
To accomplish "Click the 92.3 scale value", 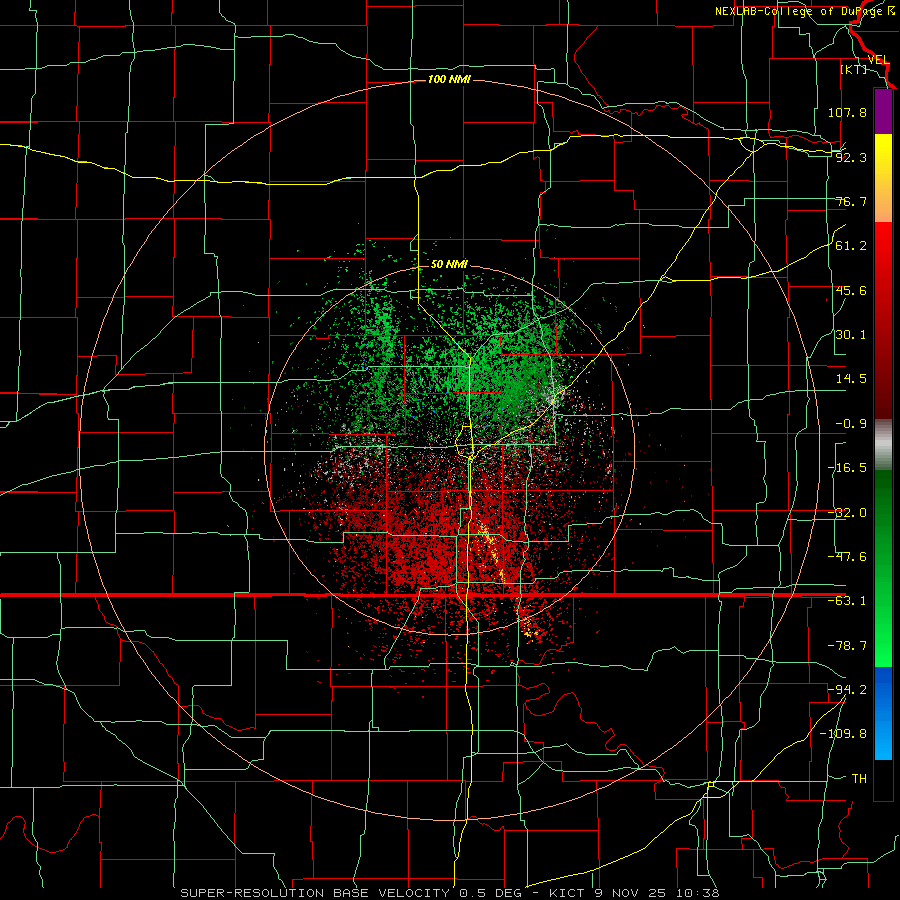I will (851, 157).
